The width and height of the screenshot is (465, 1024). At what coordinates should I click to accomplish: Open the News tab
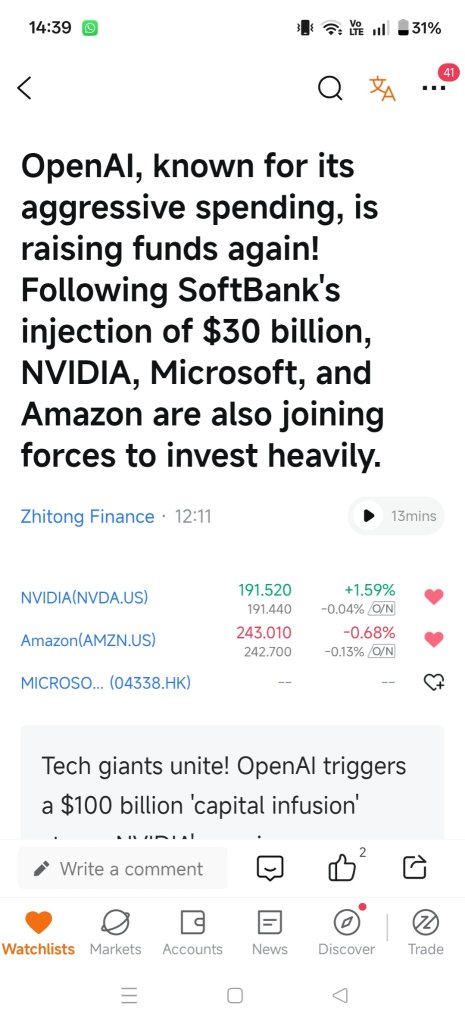pos(270,933)
